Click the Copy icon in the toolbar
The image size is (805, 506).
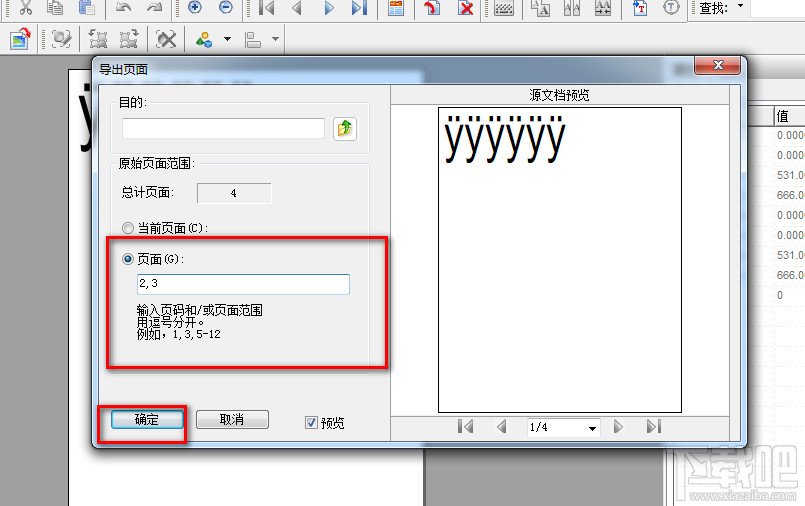pyautogui.click(x=55, y=7)
